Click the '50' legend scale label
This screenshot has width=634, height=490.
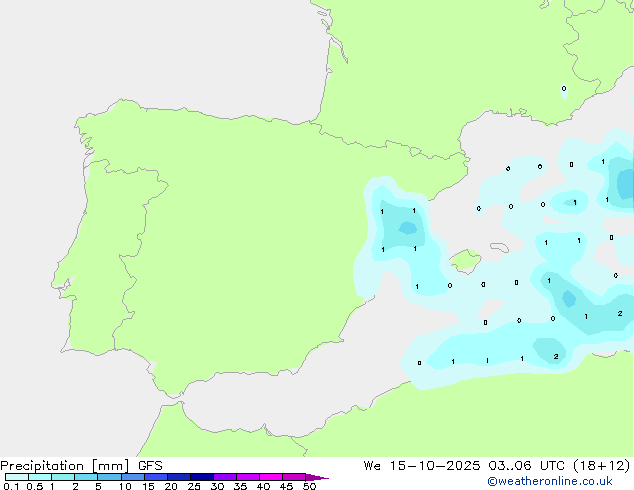point(309,486)
